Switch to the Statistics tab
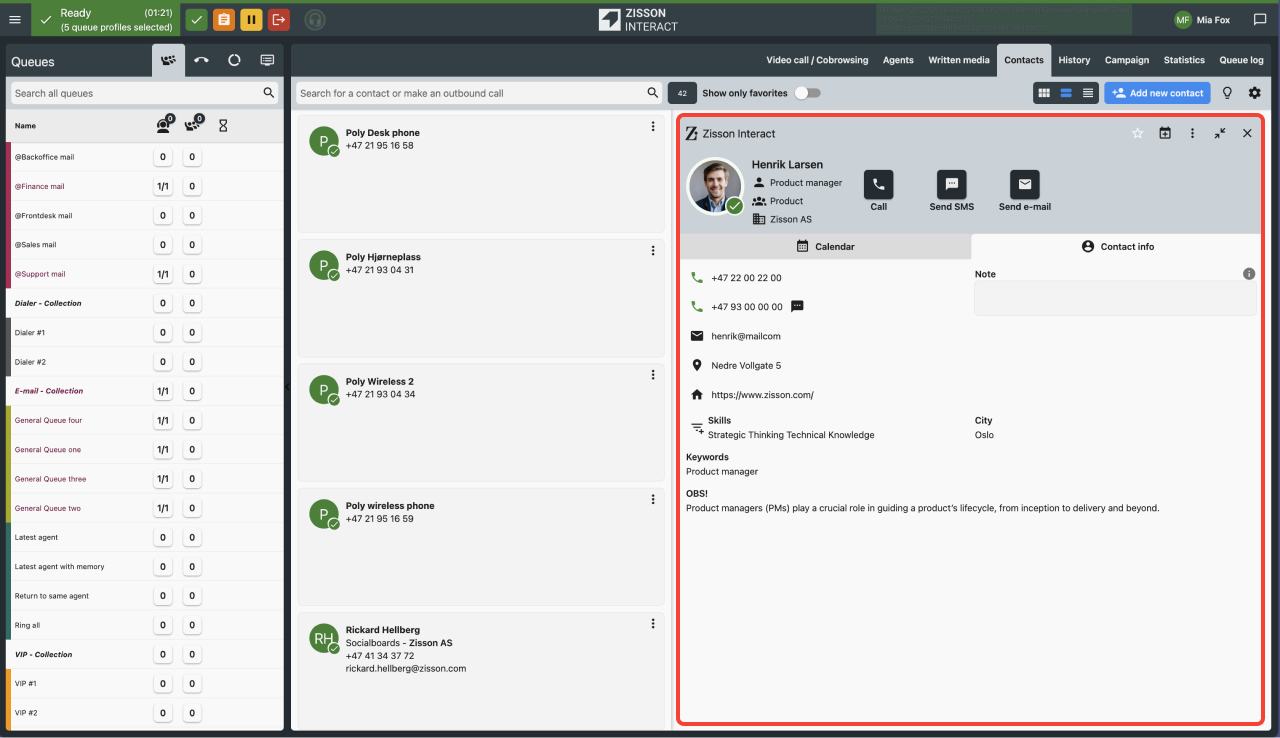1280x738 pixels. [1184, 60]
